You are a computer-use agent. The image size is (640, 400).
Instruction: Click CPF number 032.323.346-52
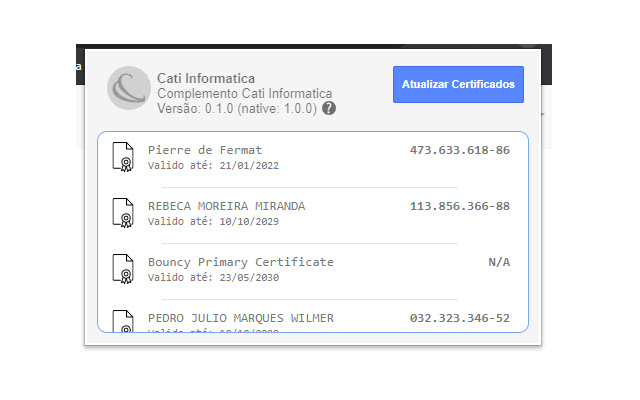coord(460,318)
